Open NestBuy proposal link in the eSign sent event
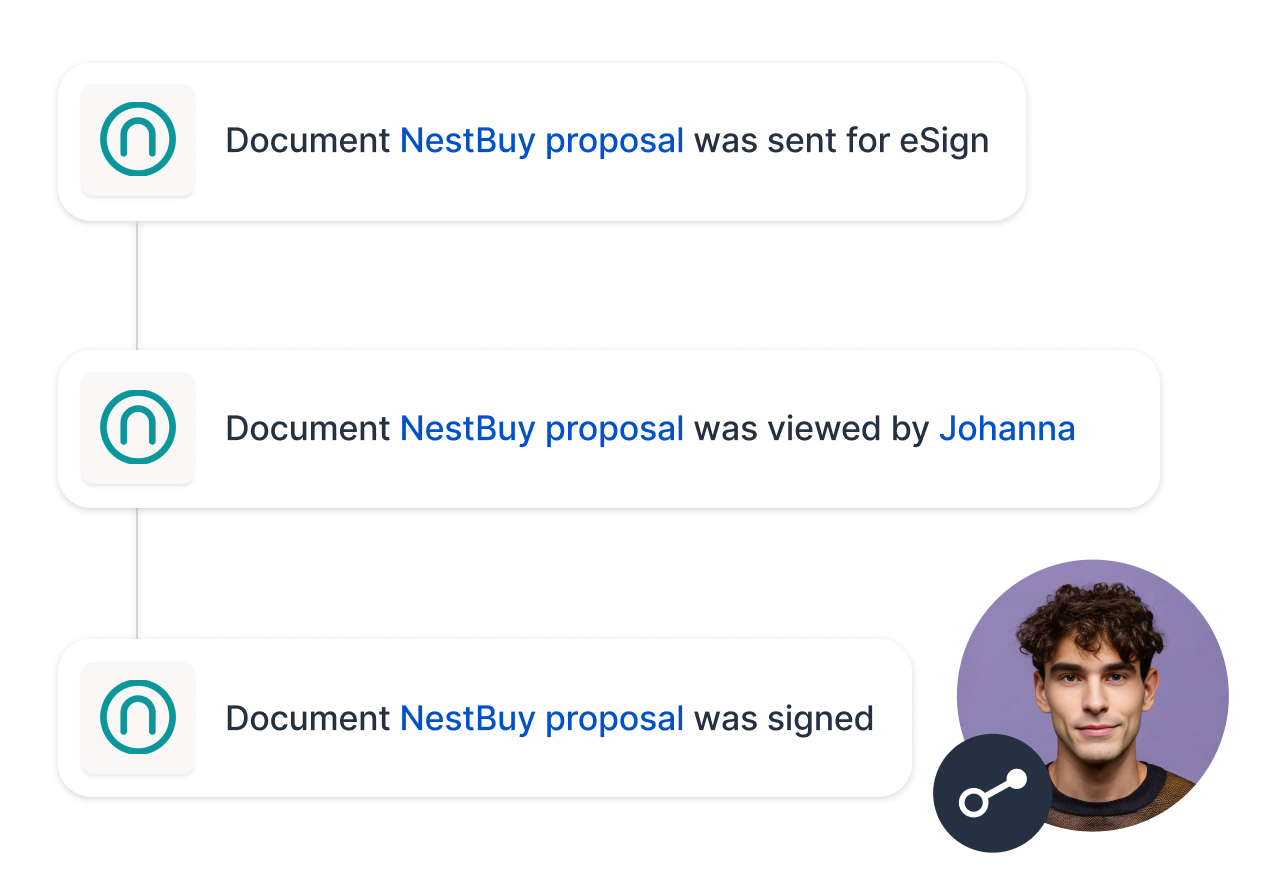1288x890 pixels. coord(541,141)
